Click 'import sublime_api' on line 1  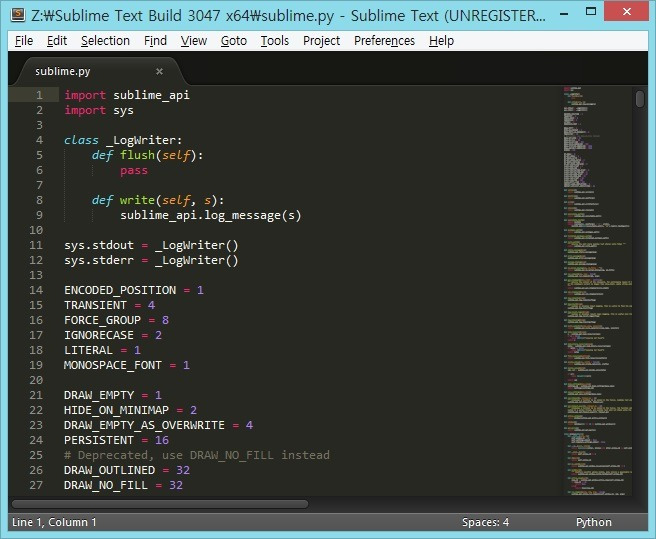point(127,95)
